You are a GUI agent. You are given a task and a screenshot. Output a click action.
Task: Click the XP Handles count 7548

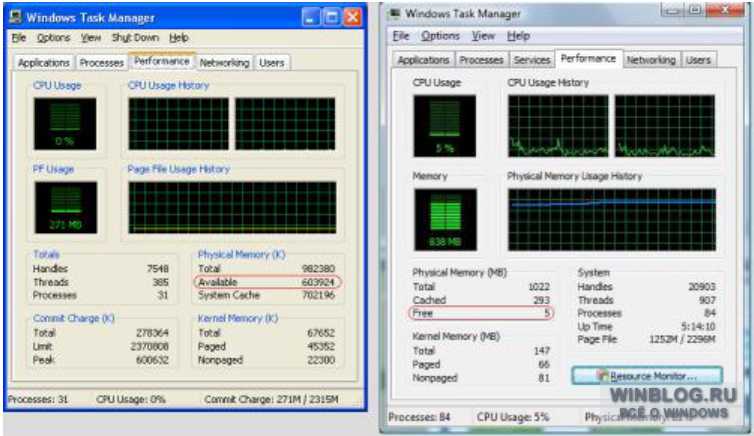[x=158, y=269]
